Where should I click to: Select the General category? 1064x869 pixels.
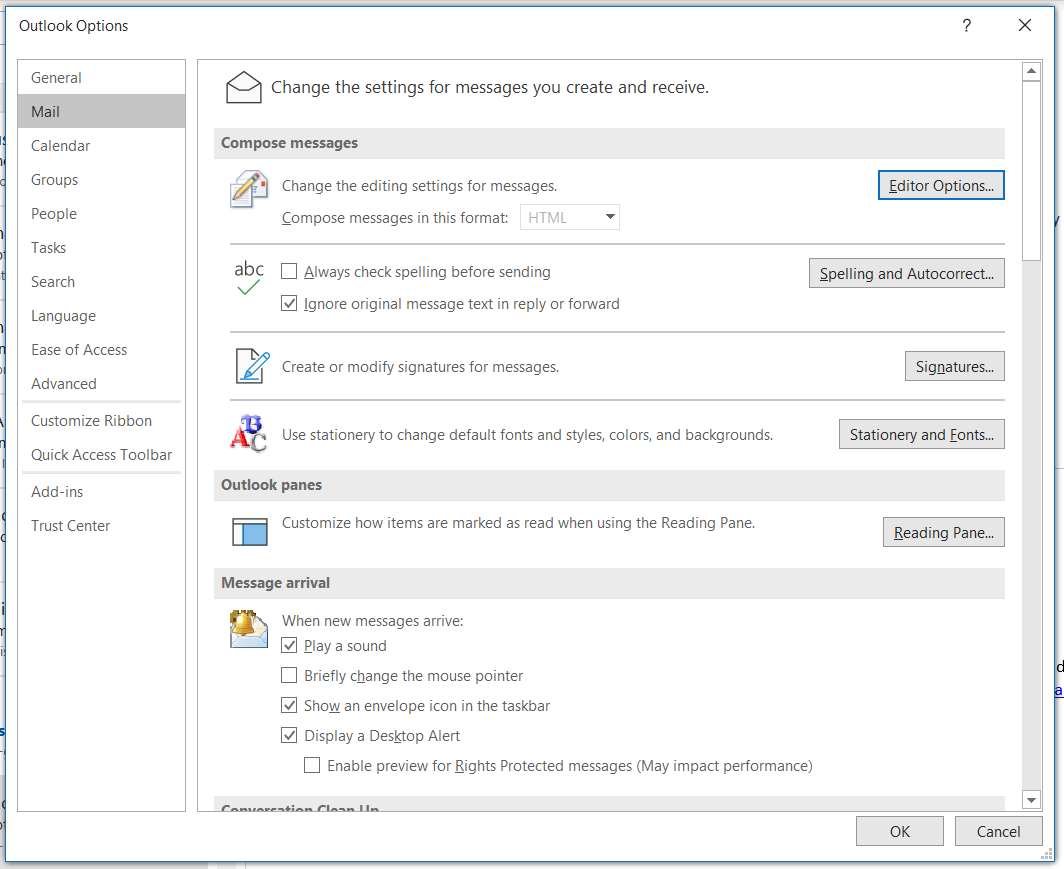click(x=101, y=77)
